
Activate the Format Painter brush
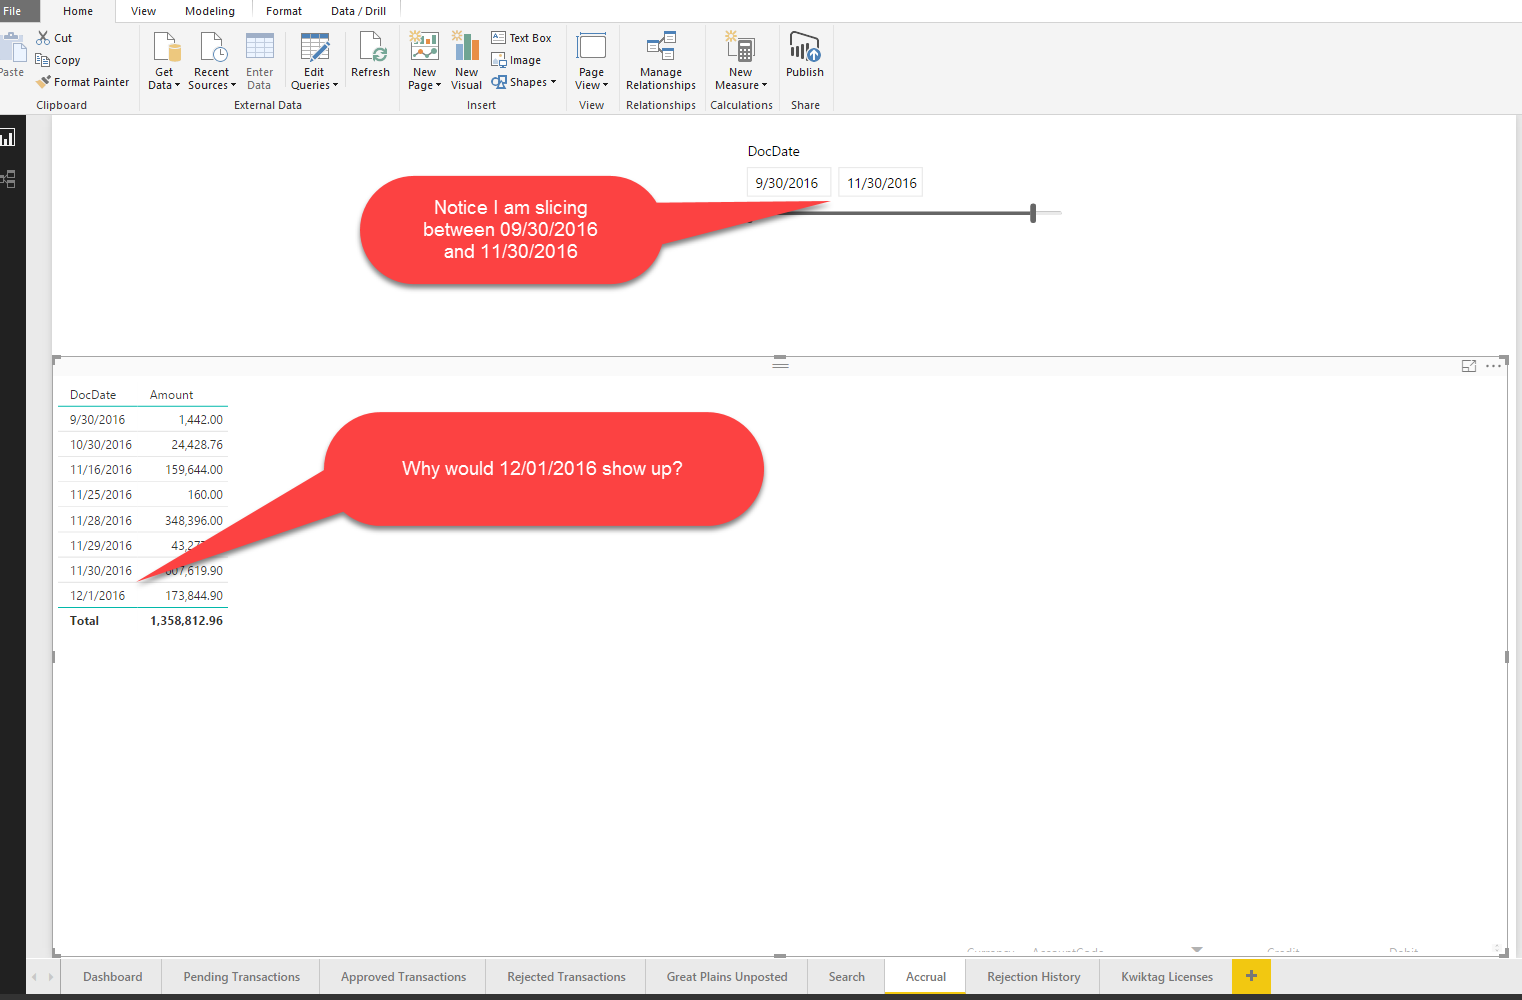pyautogui.click(x=43, y=82)
